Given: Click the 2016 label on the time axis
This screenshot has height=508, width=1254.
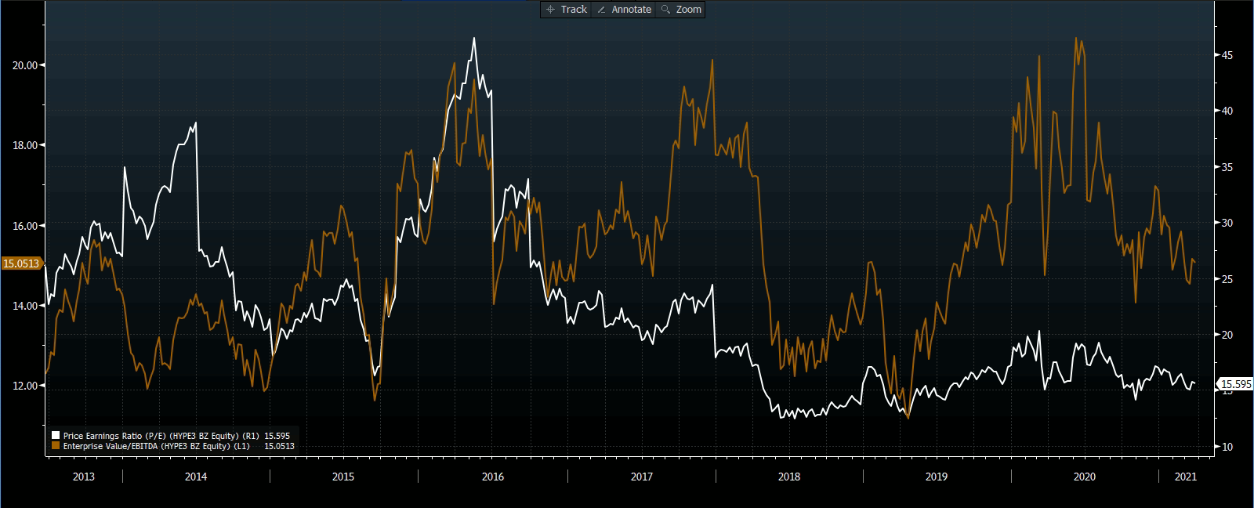Looking at the screenshot, I should pos(492,477).
